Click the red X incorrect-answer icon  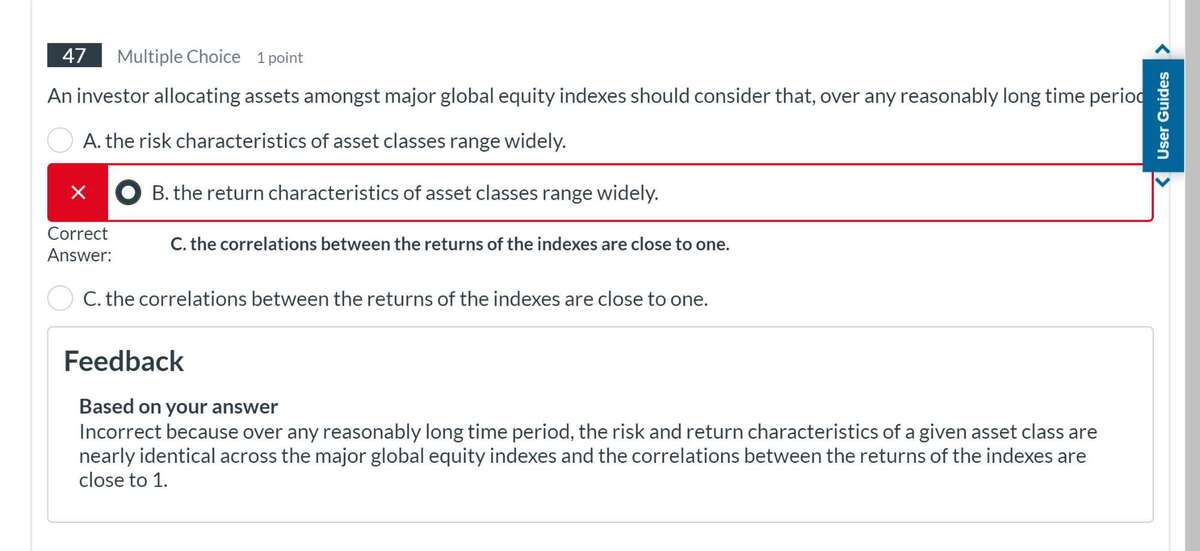coord(76,193)
